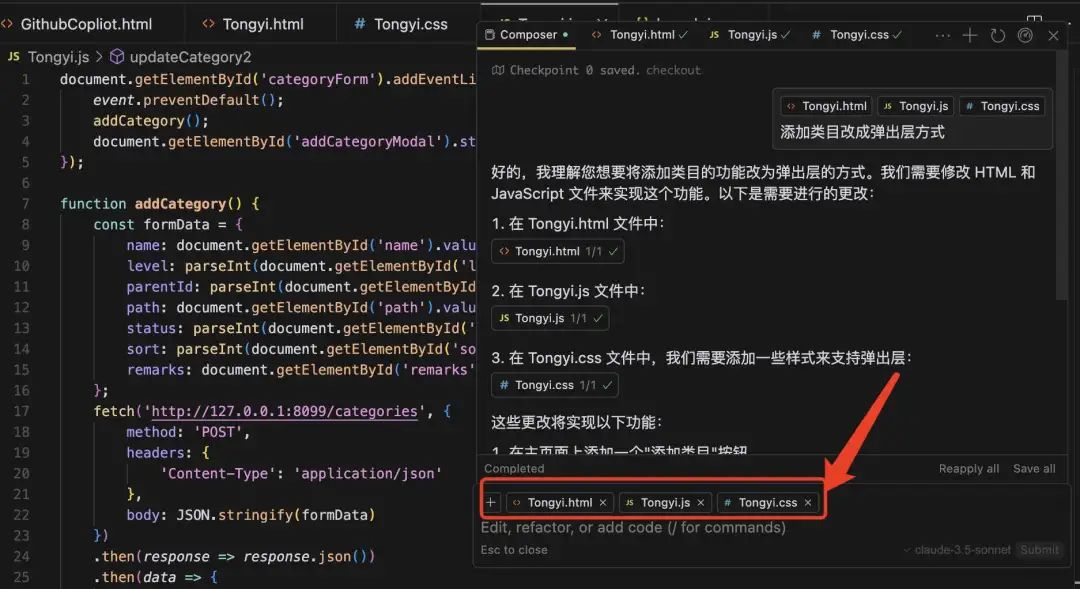Switch to the Tongyi.css editor tab
The image size is (1080, 589).
pyautogui.click(x=401, y=24)
